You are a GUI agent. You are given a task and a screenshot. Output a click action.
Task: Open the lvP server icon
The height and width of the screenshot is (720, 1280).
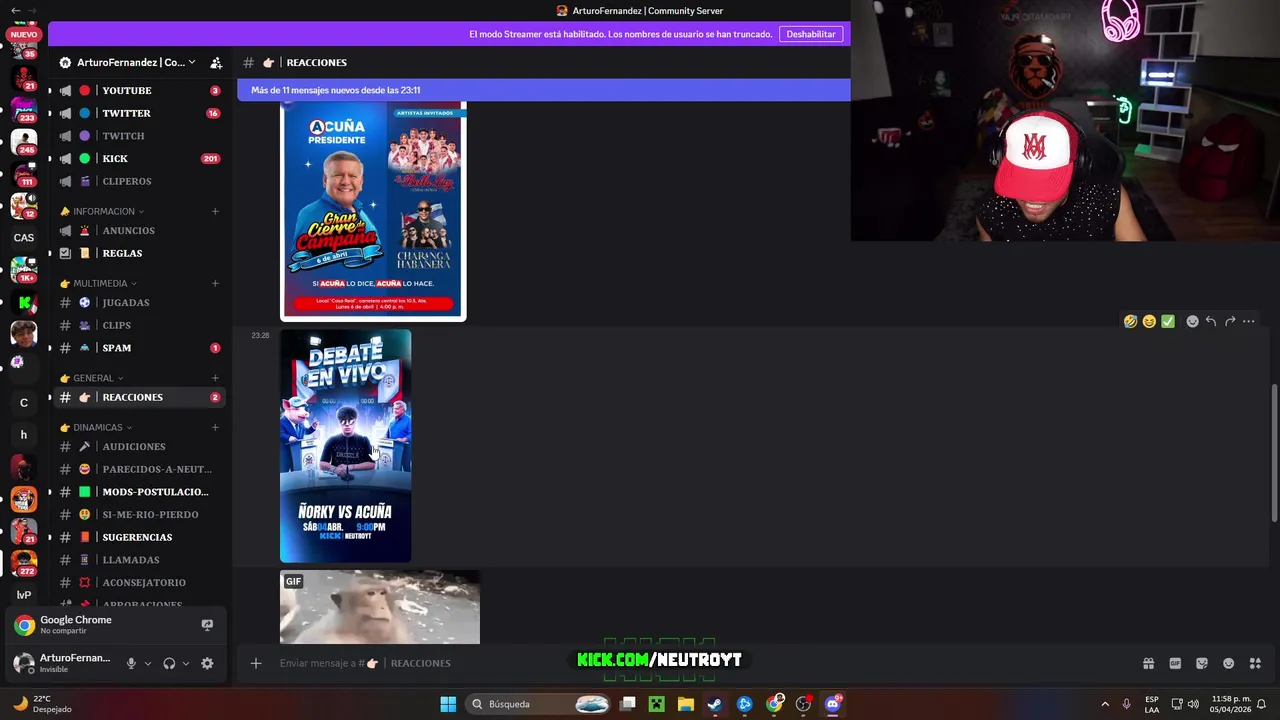[x=24, y=595]
